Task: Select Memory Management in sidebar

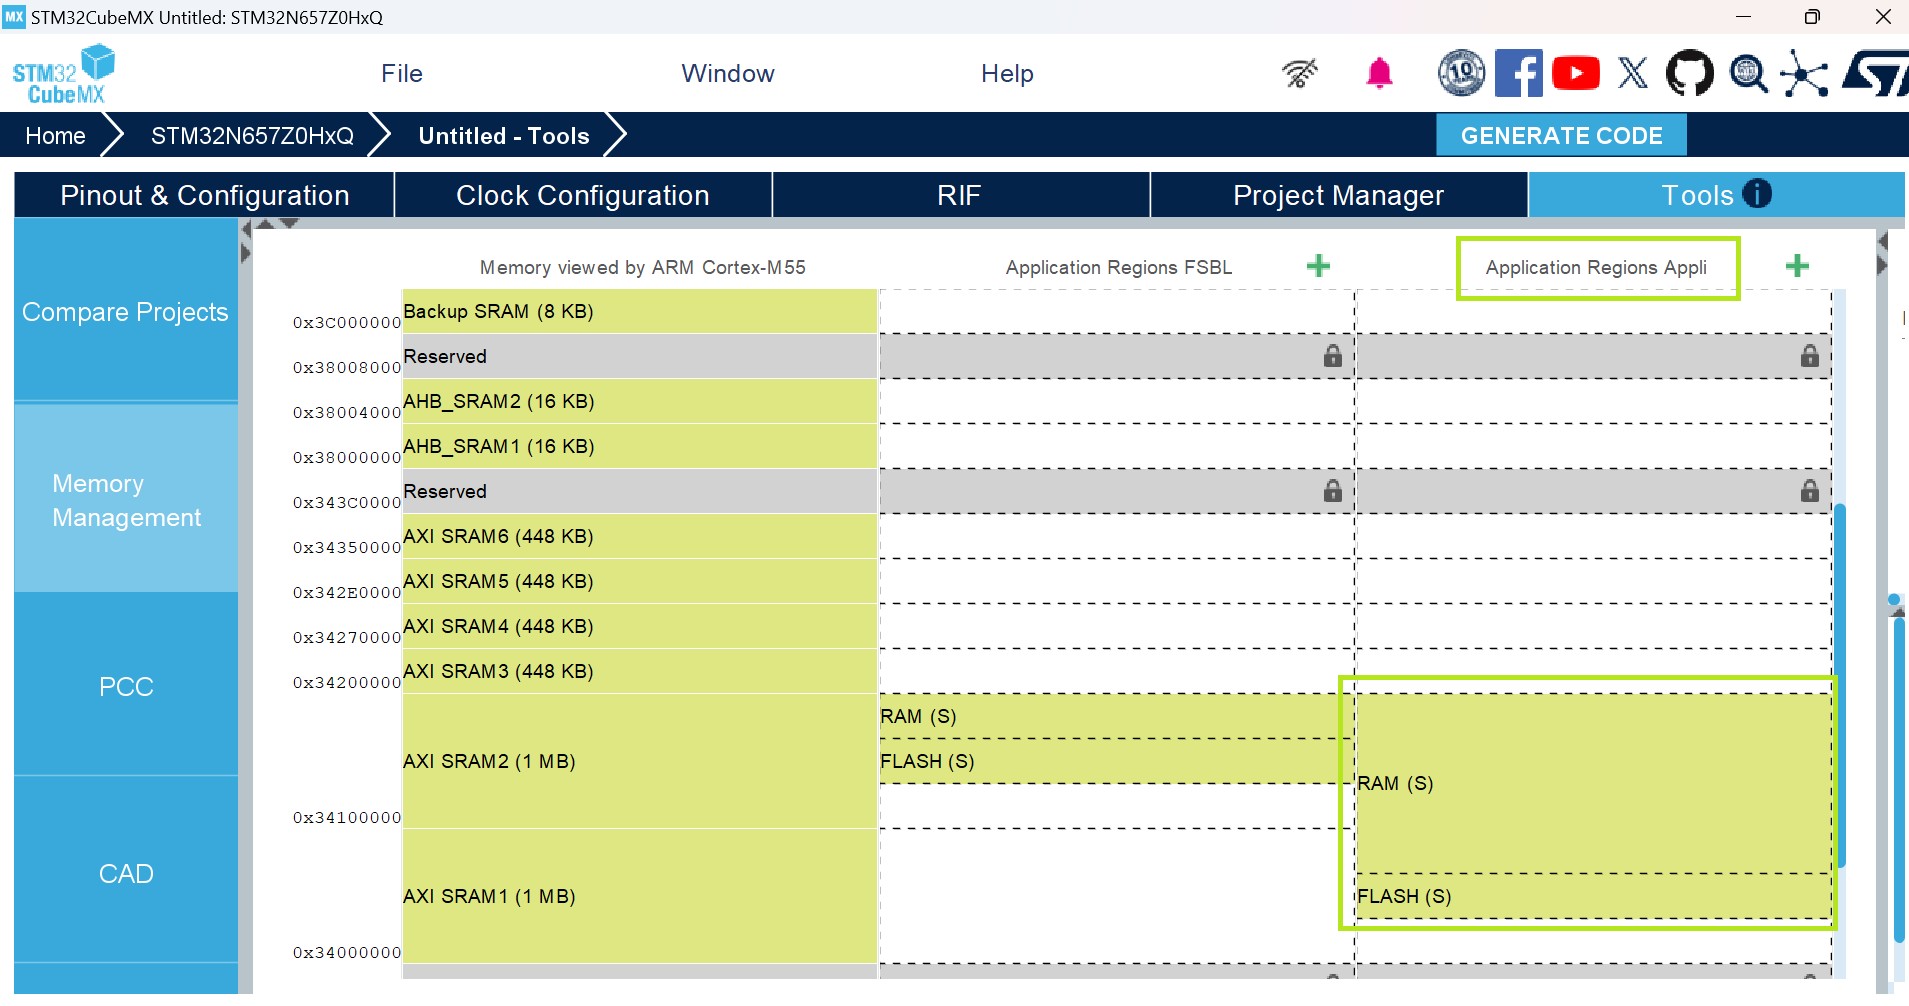Action: 126,500
